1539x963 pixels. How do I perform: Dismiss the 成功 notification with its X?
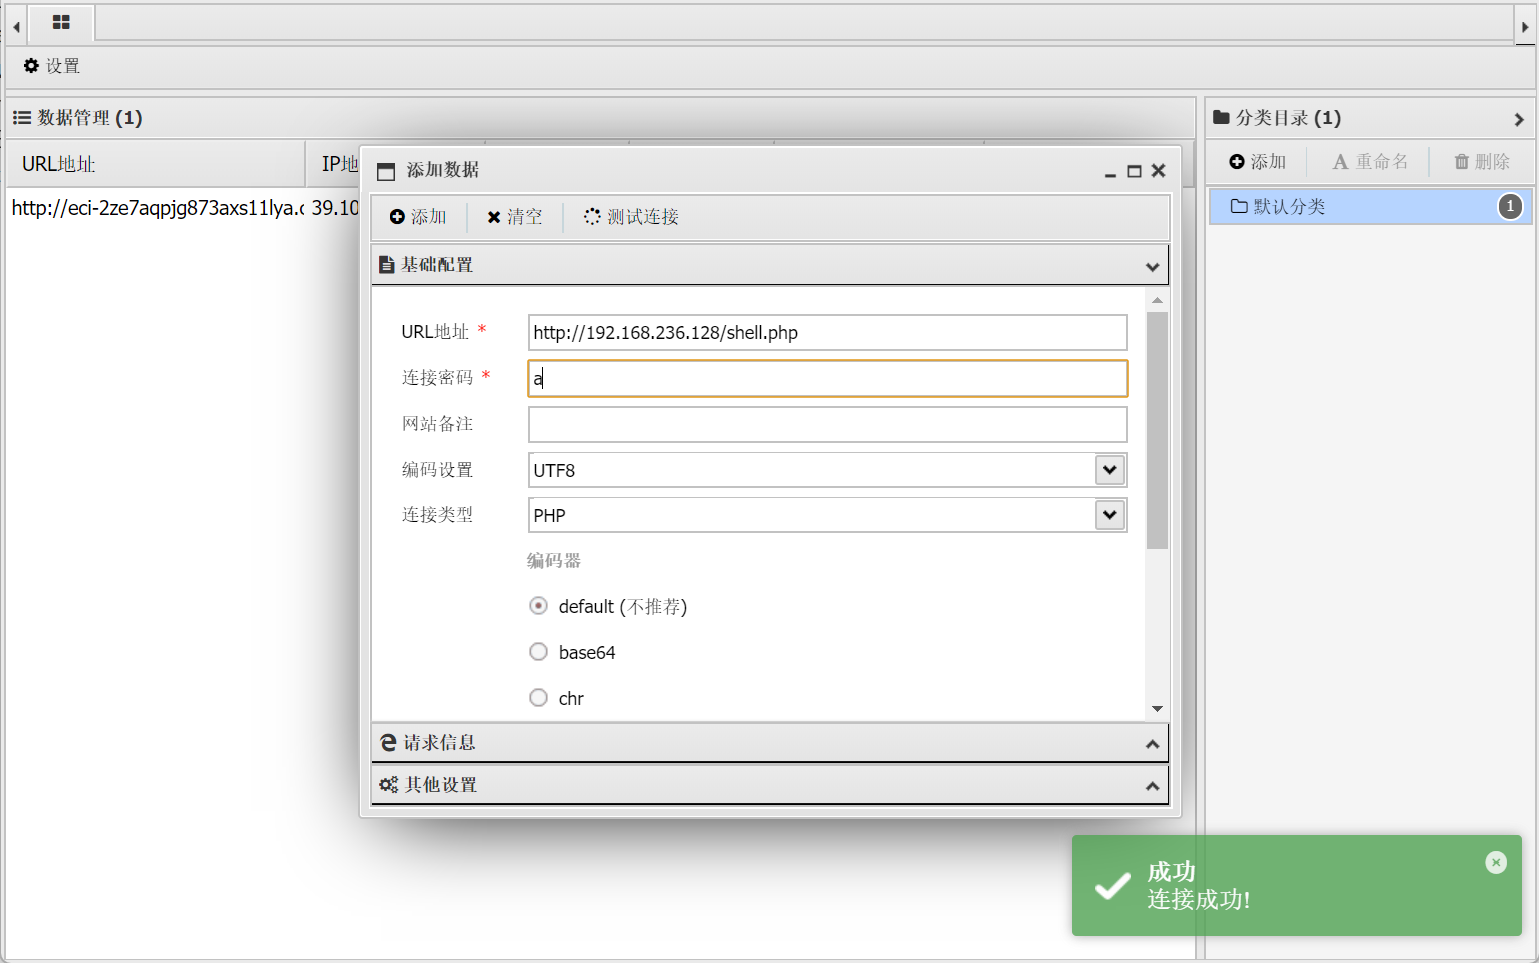coord(1495,863)
